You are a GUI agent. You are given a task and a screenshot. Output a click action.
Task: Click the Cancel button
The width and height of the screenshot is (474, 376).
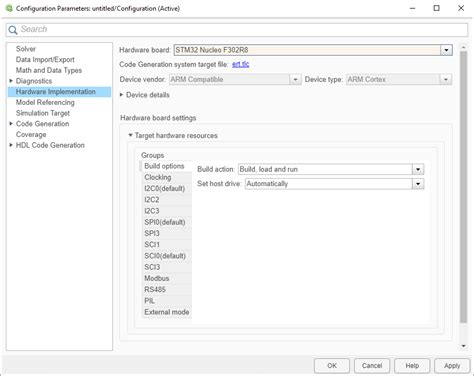coord(372,366)
